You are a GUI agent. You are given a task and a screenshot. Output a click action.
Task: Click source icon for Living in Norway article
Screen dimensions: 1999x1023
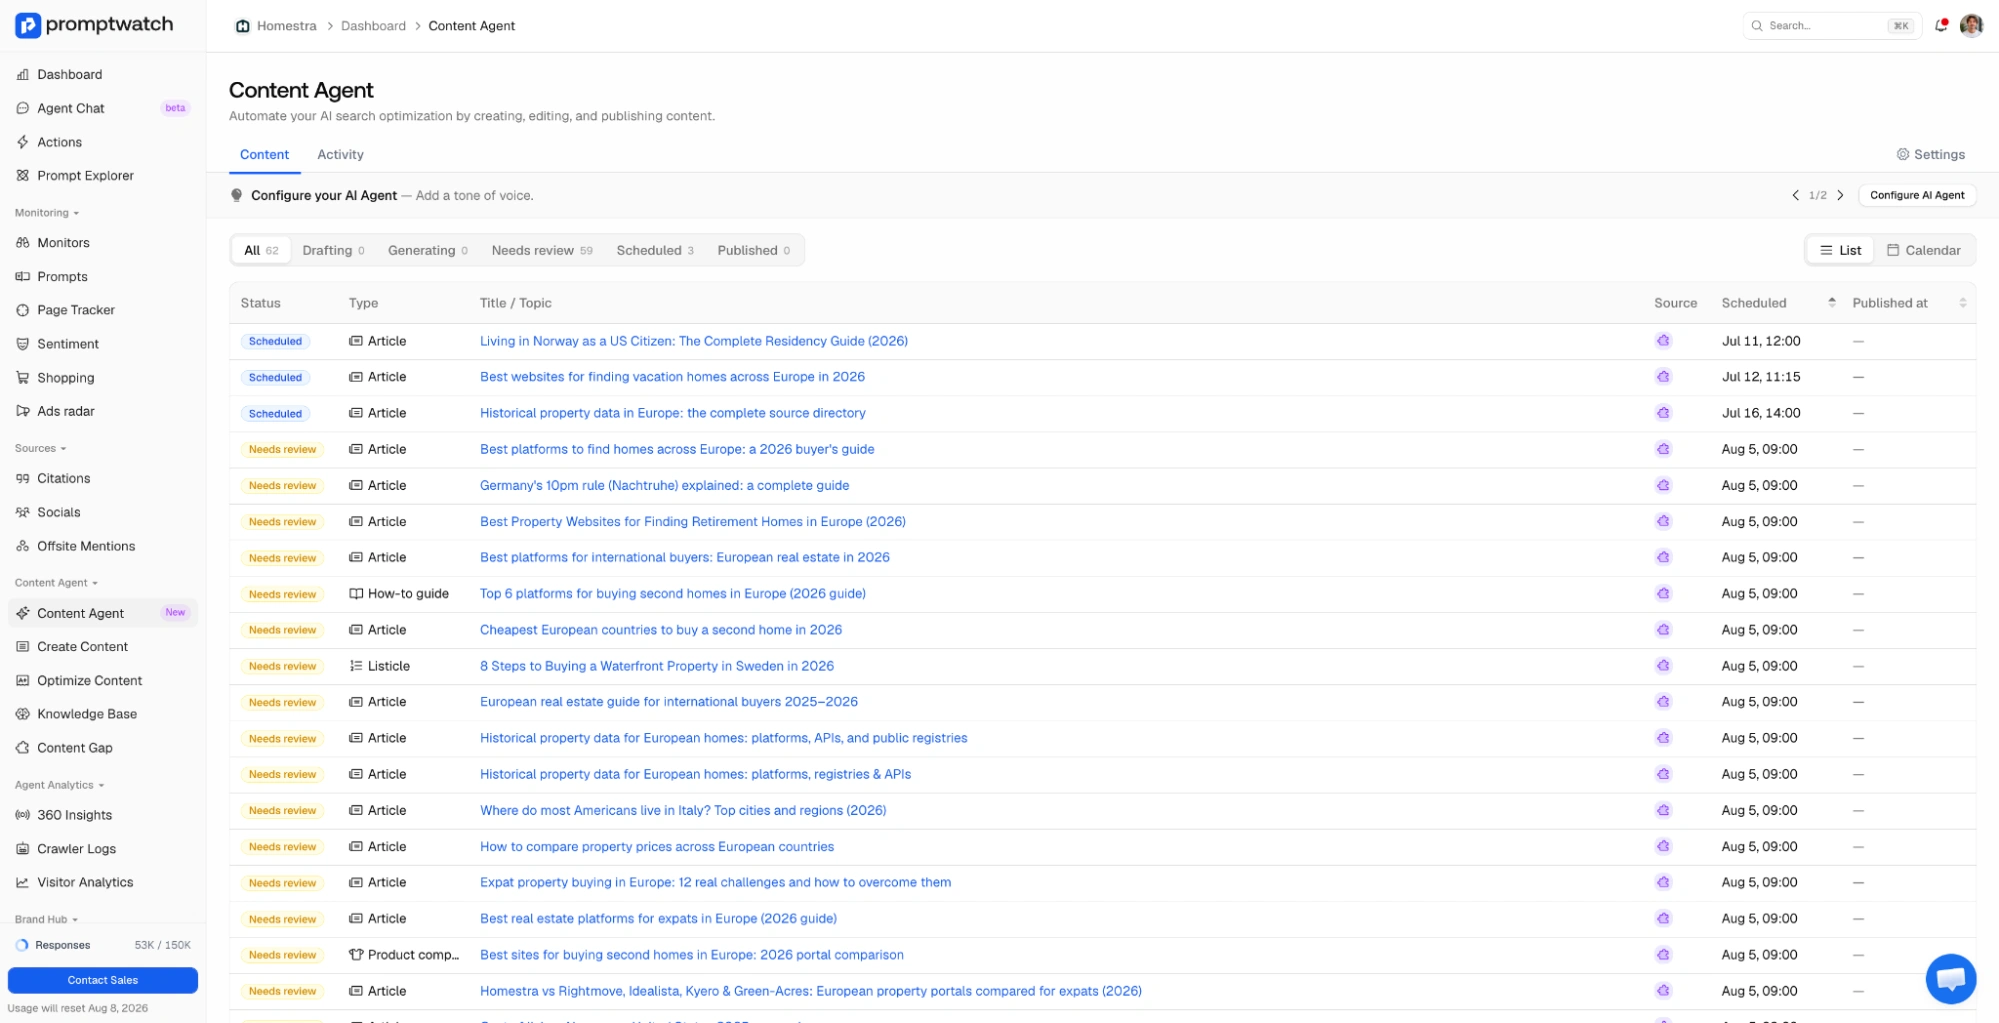pos(1663,341)
